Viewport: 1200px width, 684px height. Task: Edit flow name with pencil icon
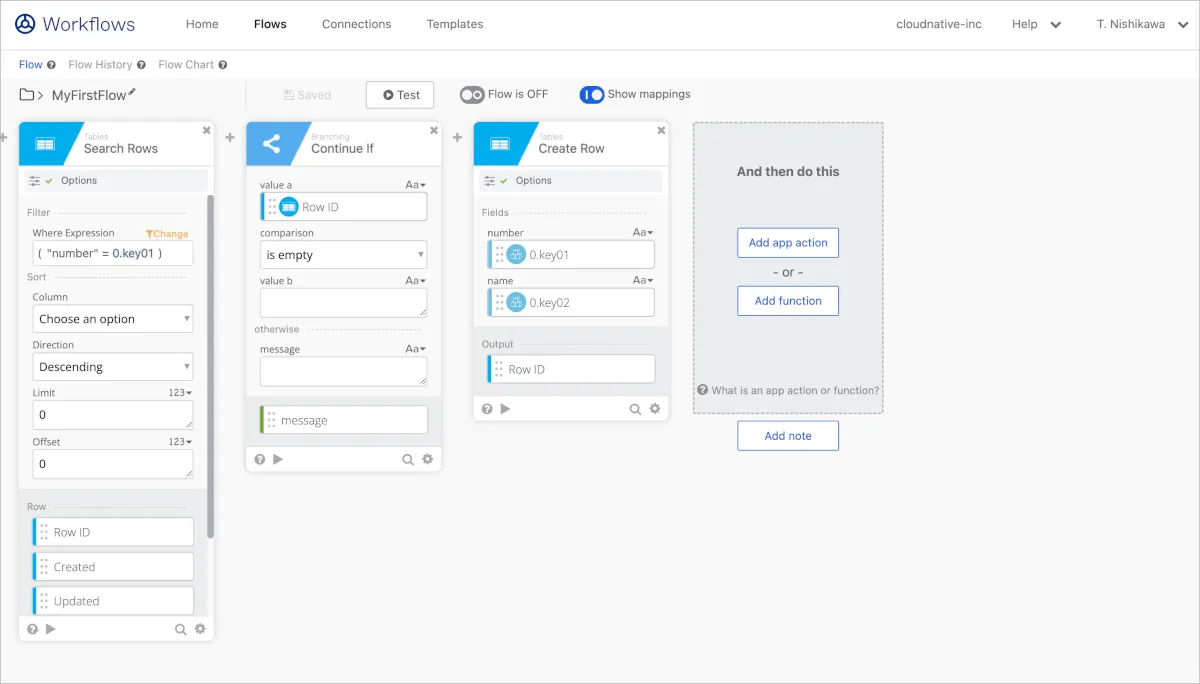tap(132, 92)
